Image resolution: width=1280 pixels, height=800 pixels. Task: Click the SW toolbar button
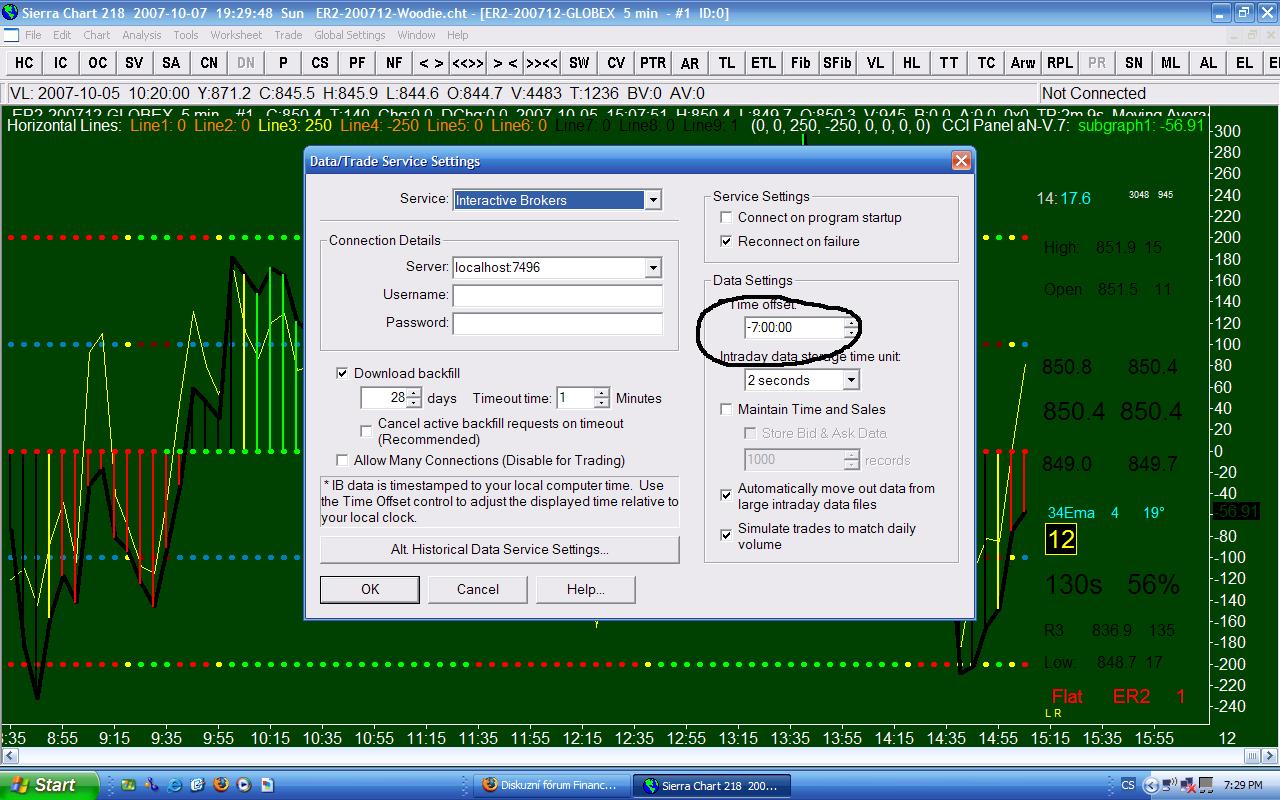pyautogui.click(x=579, y=63)
